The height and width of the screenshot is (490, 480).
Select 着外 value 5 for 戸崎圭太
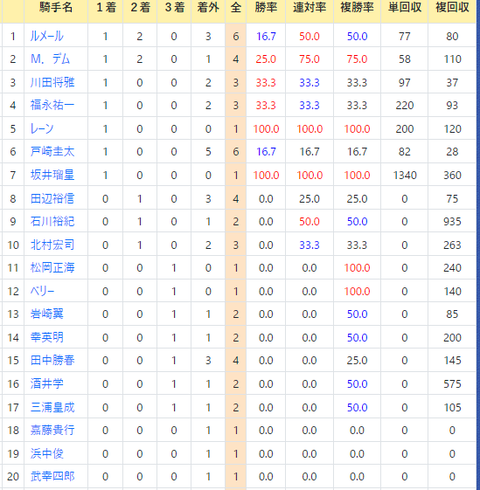click(x=208, y=152)
